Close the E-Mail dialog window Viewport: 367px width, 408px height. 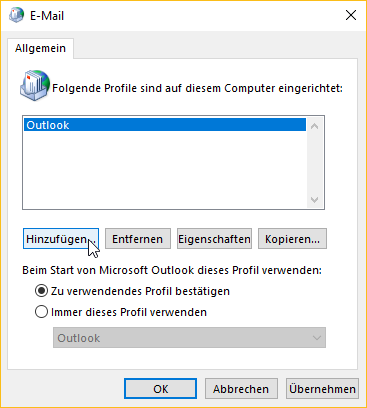pos(351,15)
